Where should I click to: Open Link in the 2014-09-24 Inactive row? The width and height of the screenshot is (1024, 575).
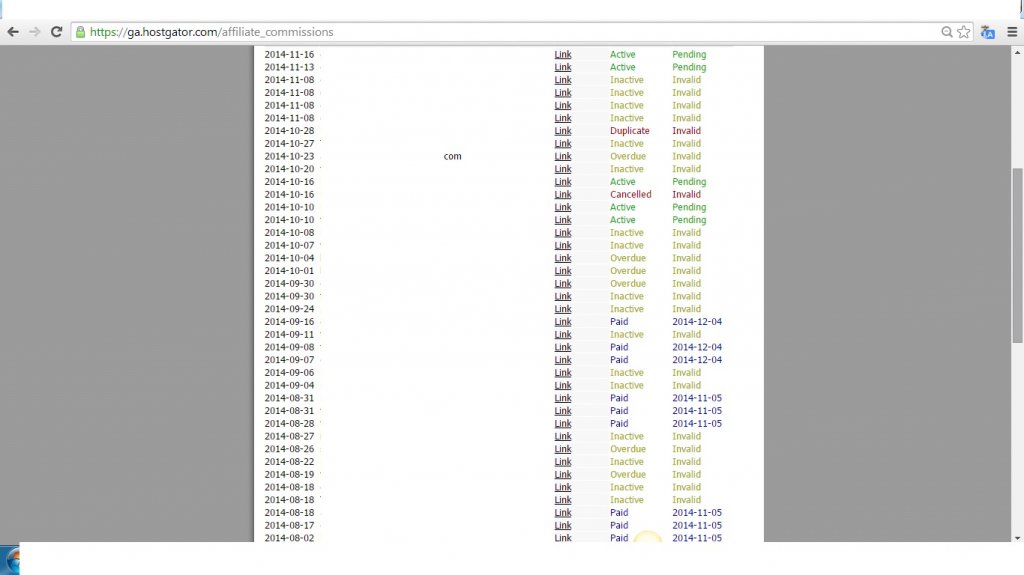tap(563, 309)
